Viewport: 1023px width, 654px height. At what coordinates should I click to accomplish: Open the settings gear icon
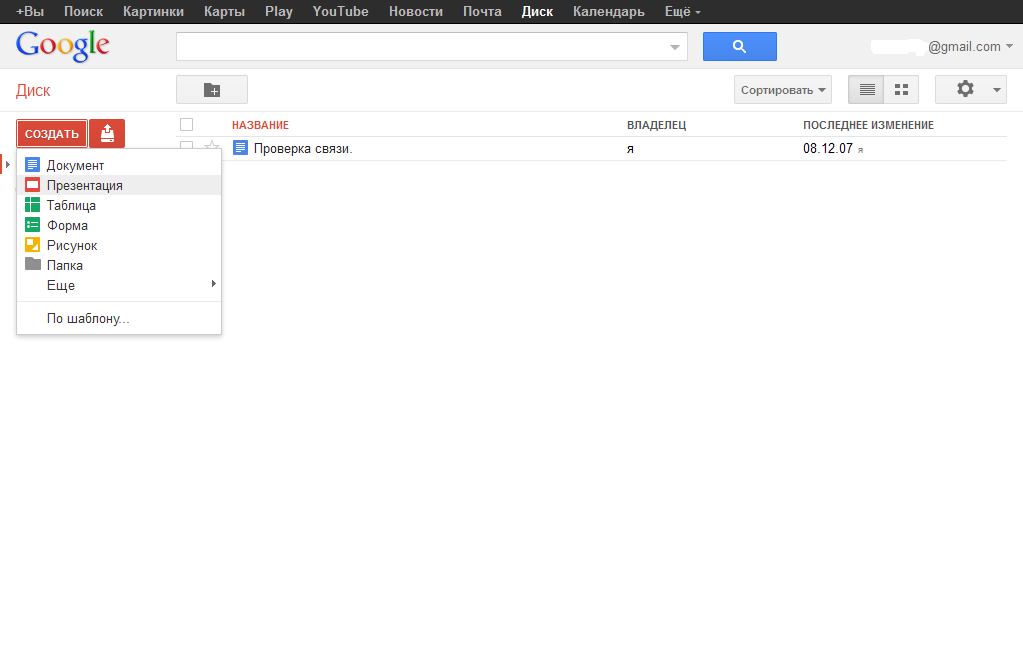[965, 89]
